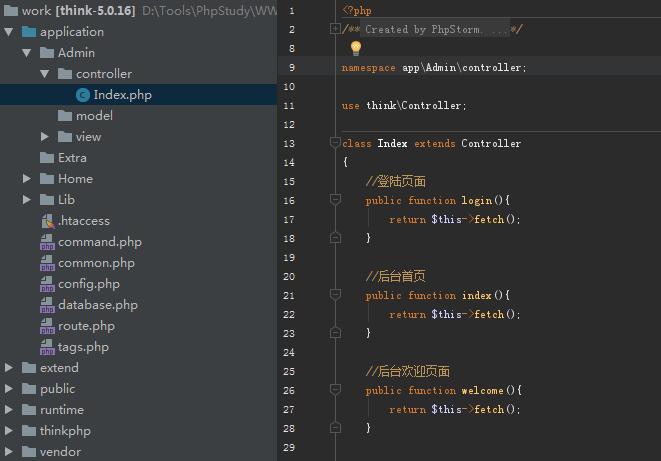The image size is (661, 461).
Task: Collapse the application folder arrow
Action: coord(9,32)
